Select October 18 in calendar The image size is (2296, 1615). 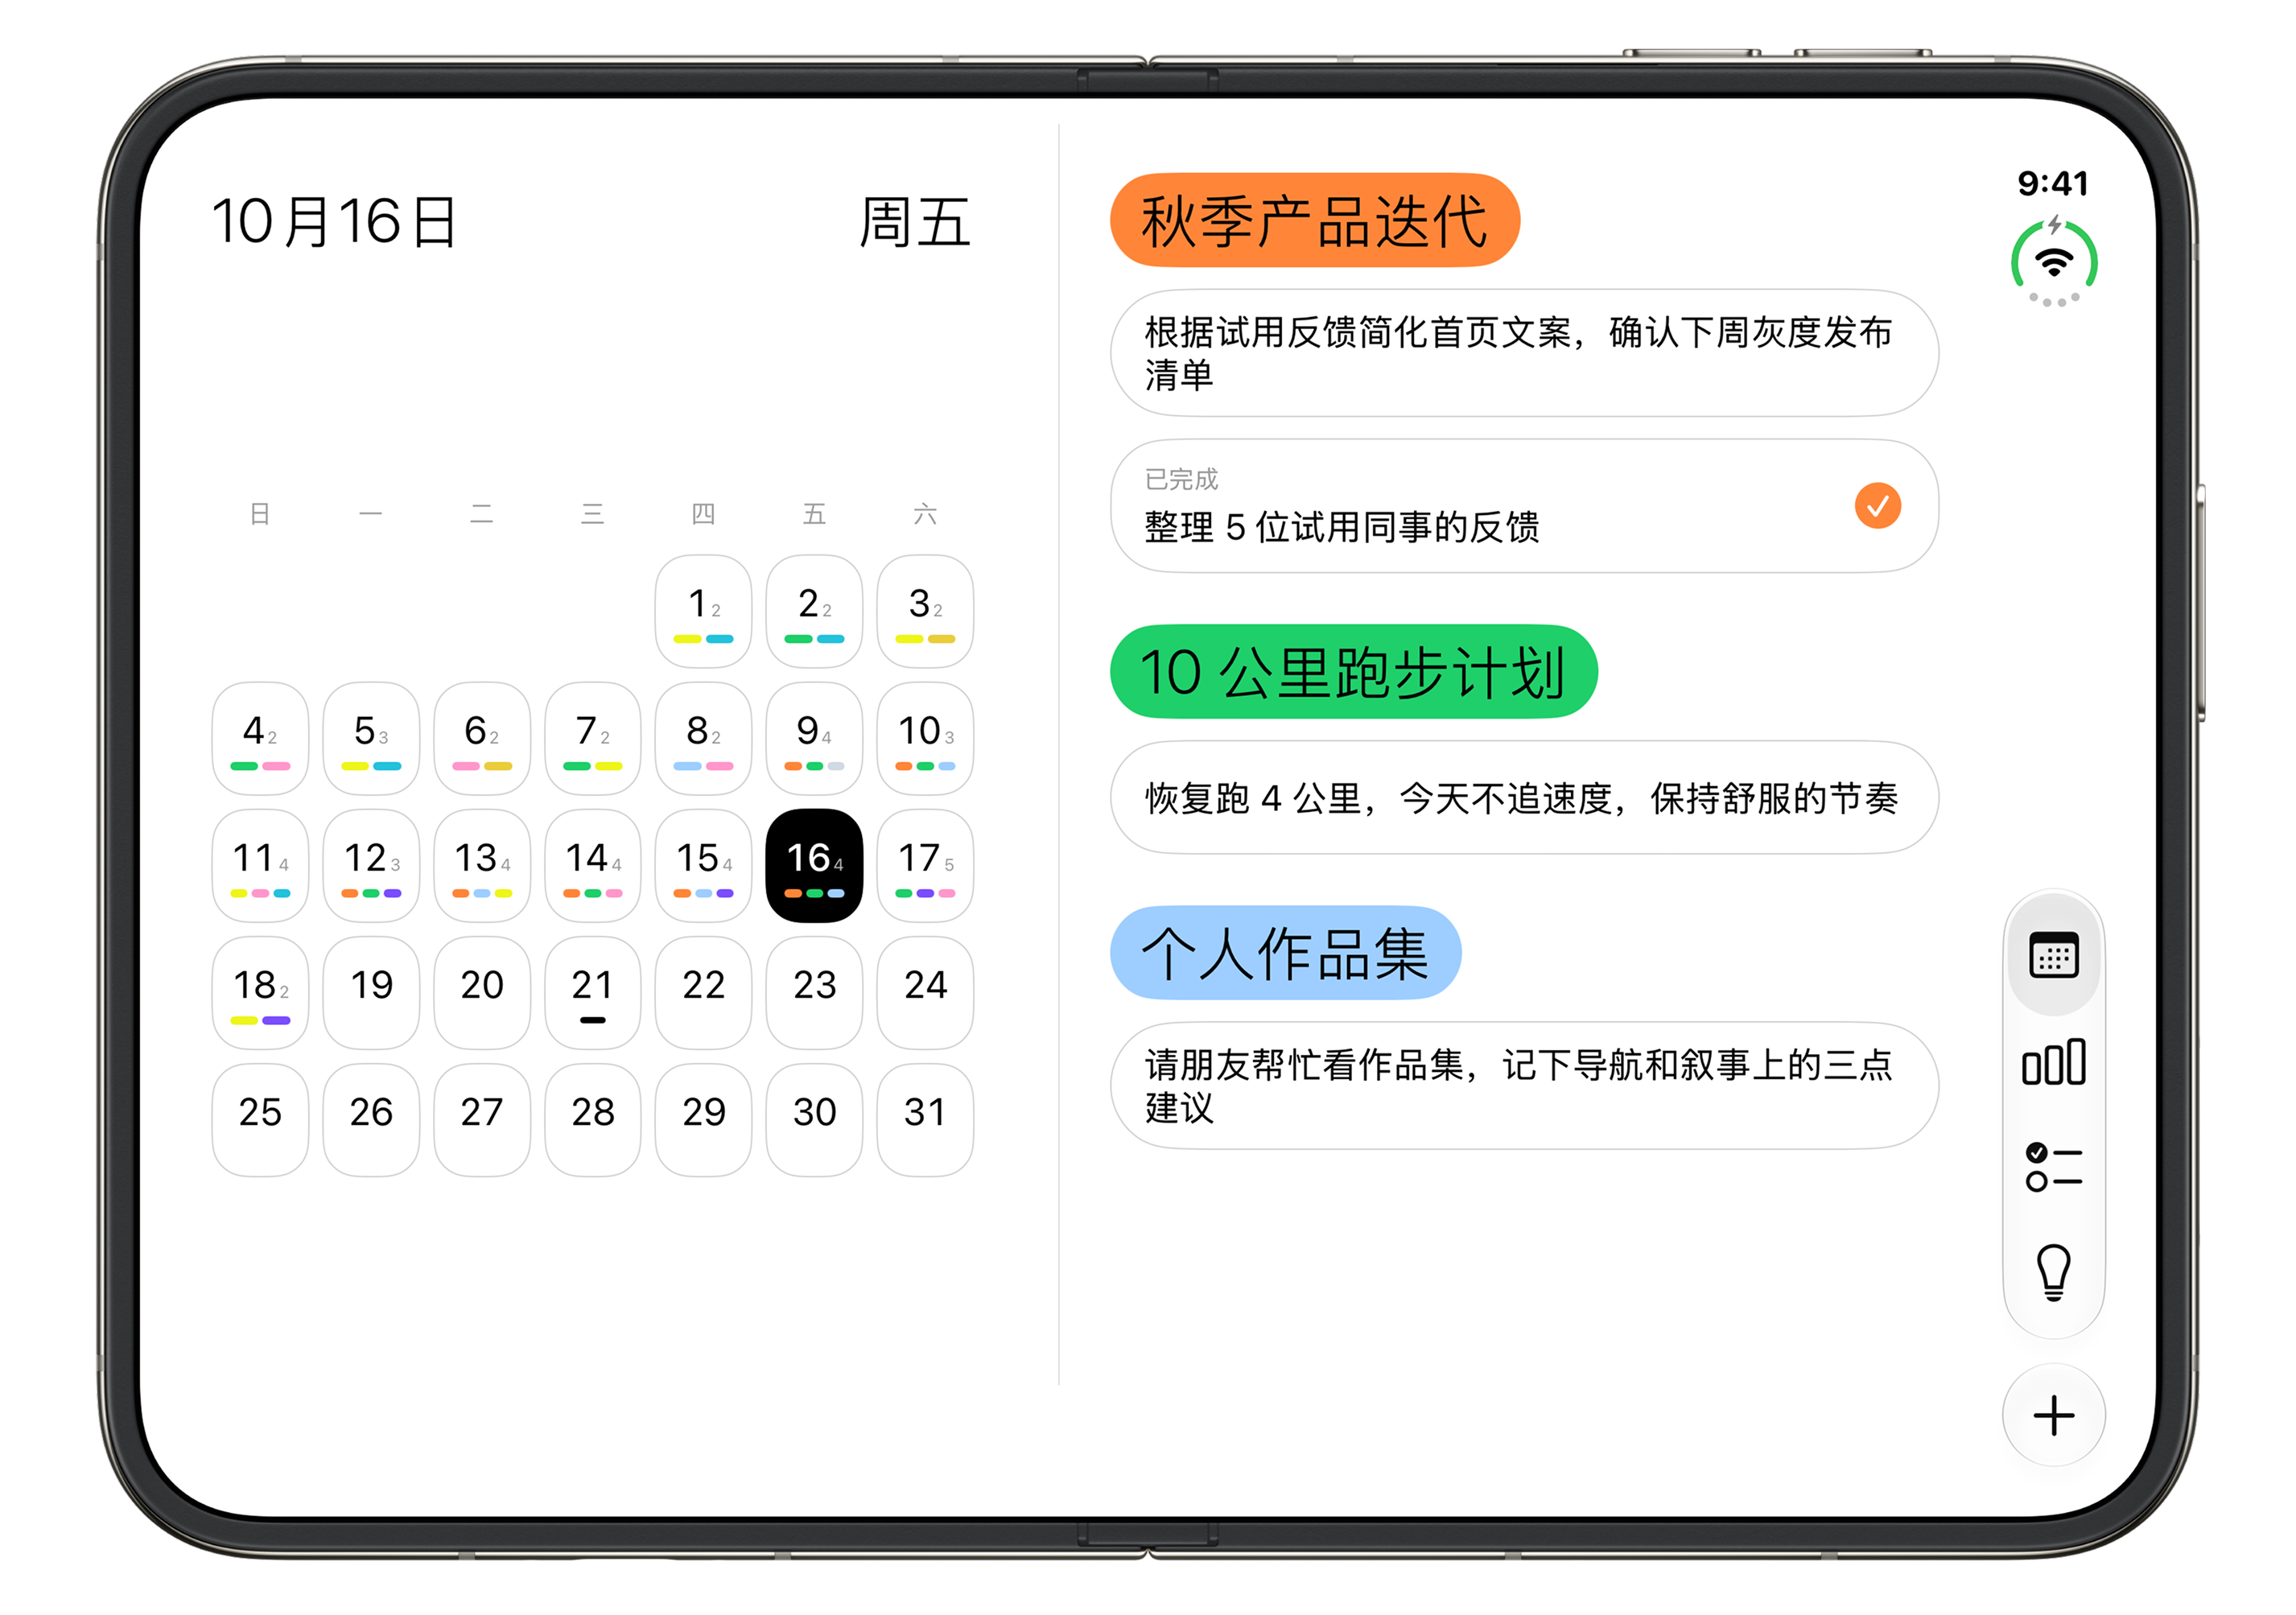coord(260,992)
